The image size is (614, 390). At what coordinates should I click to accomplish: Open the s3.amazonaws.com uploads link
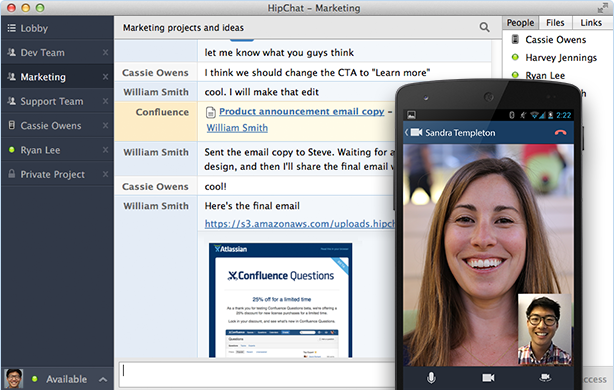(x=300, y=224)
